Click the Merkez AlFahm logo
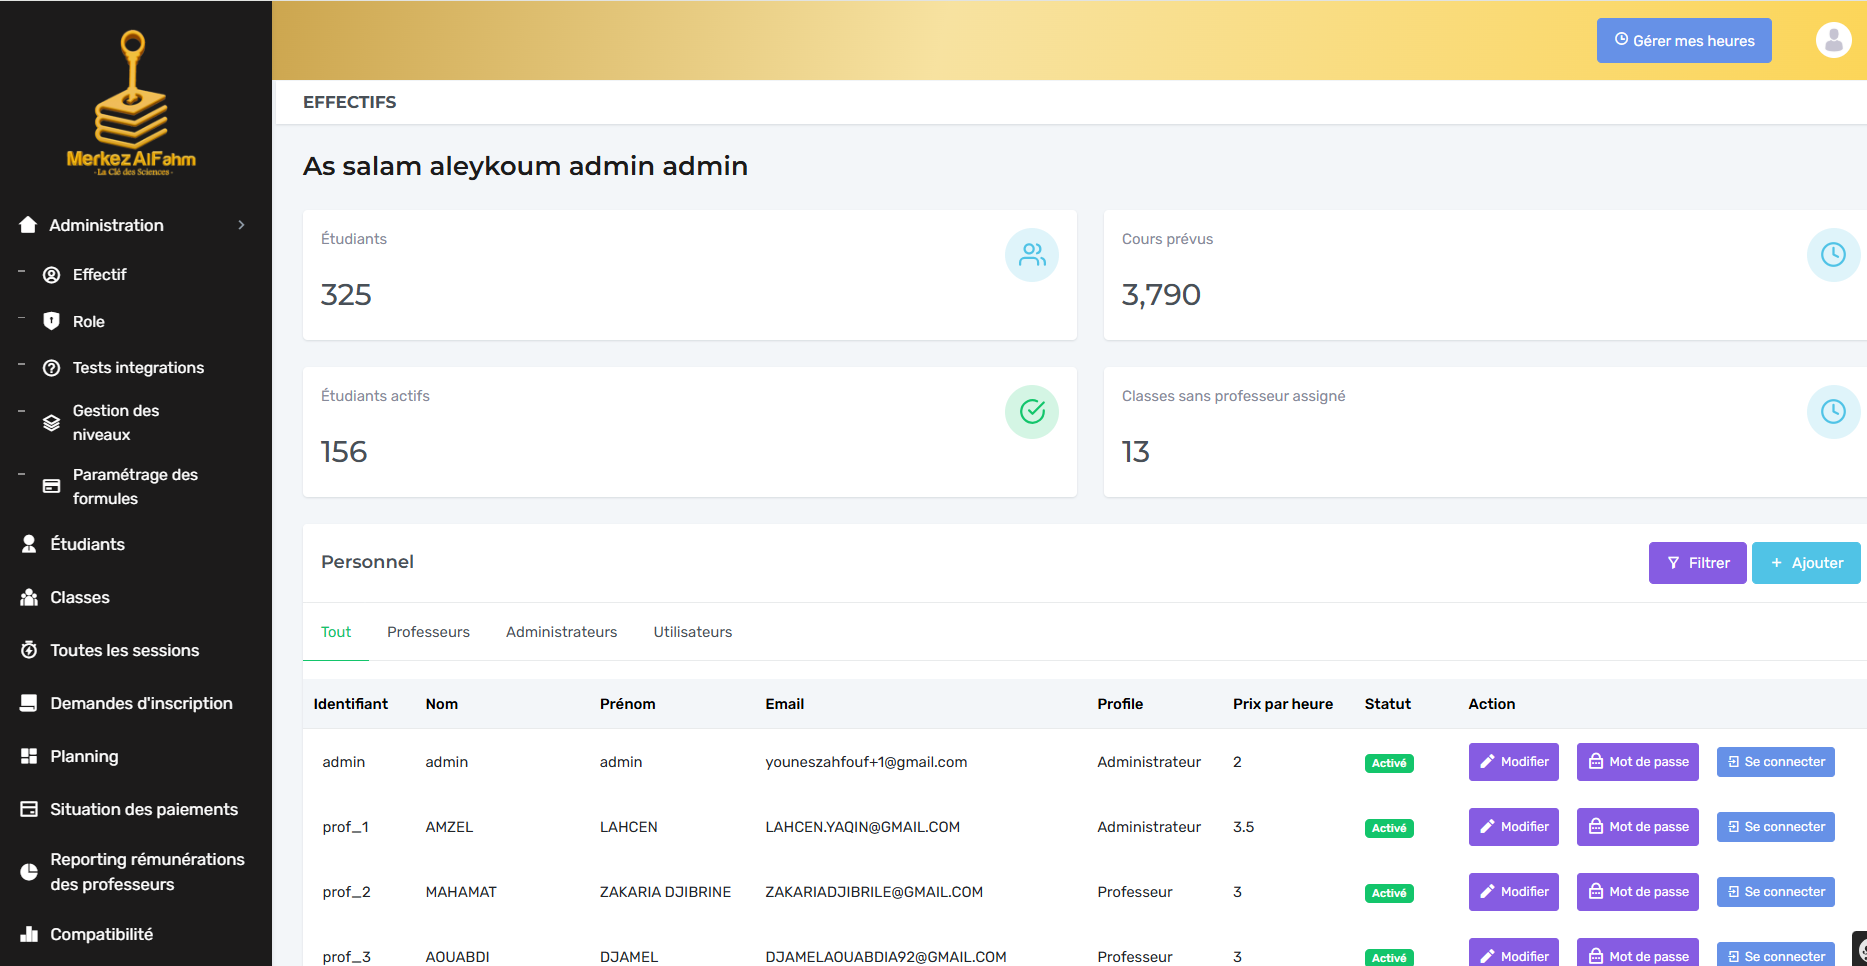This screenshot has height=966, width=1867. coord(131,104)
